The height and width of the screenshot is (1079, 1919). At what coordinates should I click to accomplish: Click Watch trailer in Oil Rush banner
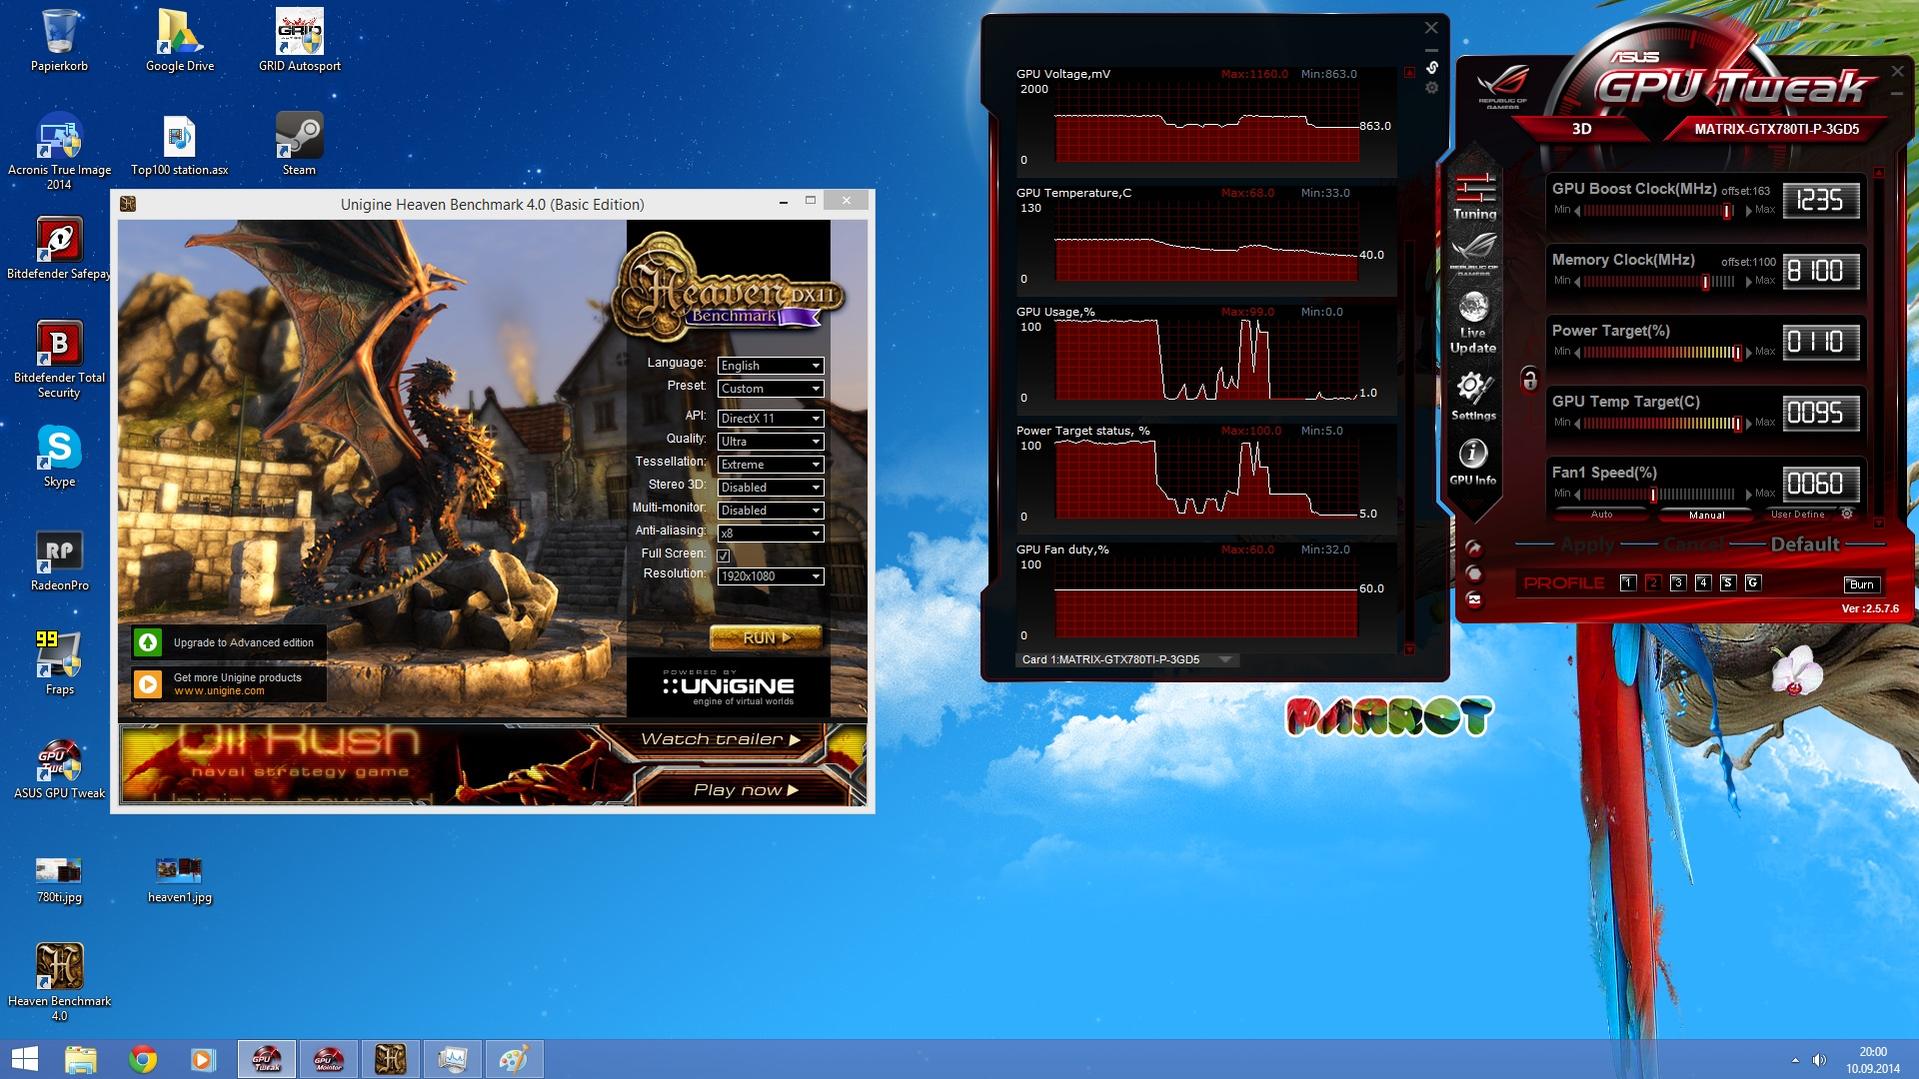pyautogui.click(x=720, y=740)
